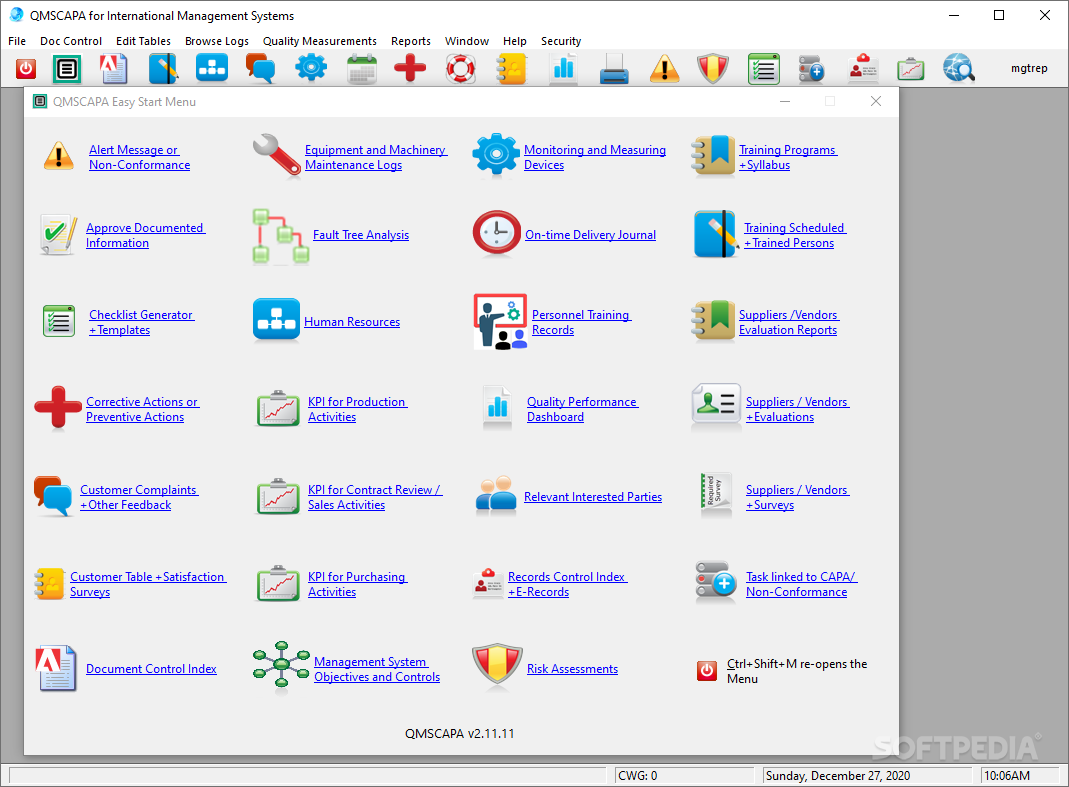Screen dimensions: 1069x787
Task: Click the Suppliers Evaluations contact card icon
Action: (x=716, y=405)
